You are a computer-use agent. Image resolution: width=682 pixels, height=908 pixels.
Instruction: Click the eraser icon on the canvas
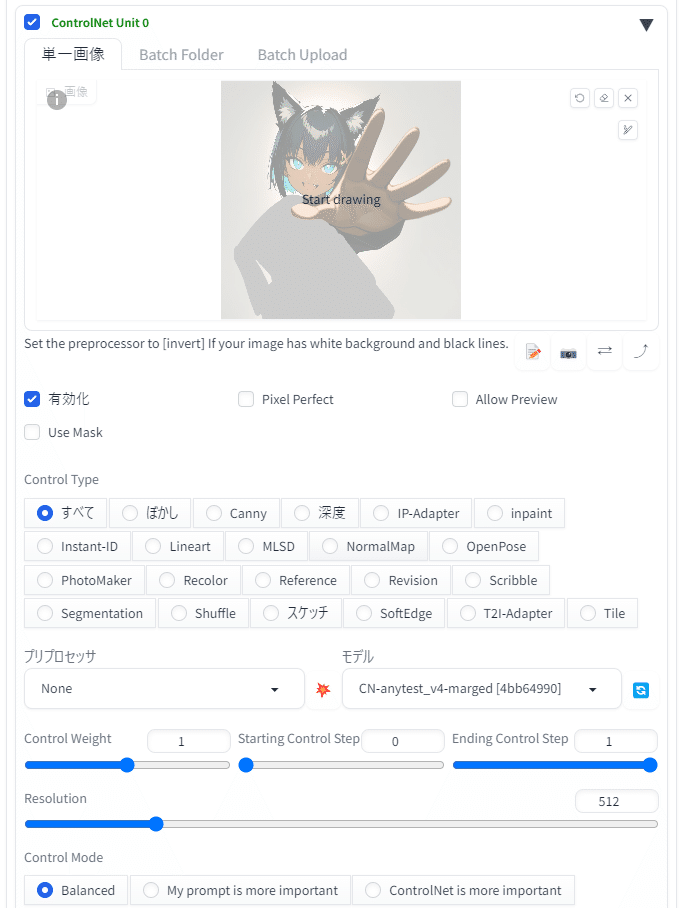[x=604, y=98]
